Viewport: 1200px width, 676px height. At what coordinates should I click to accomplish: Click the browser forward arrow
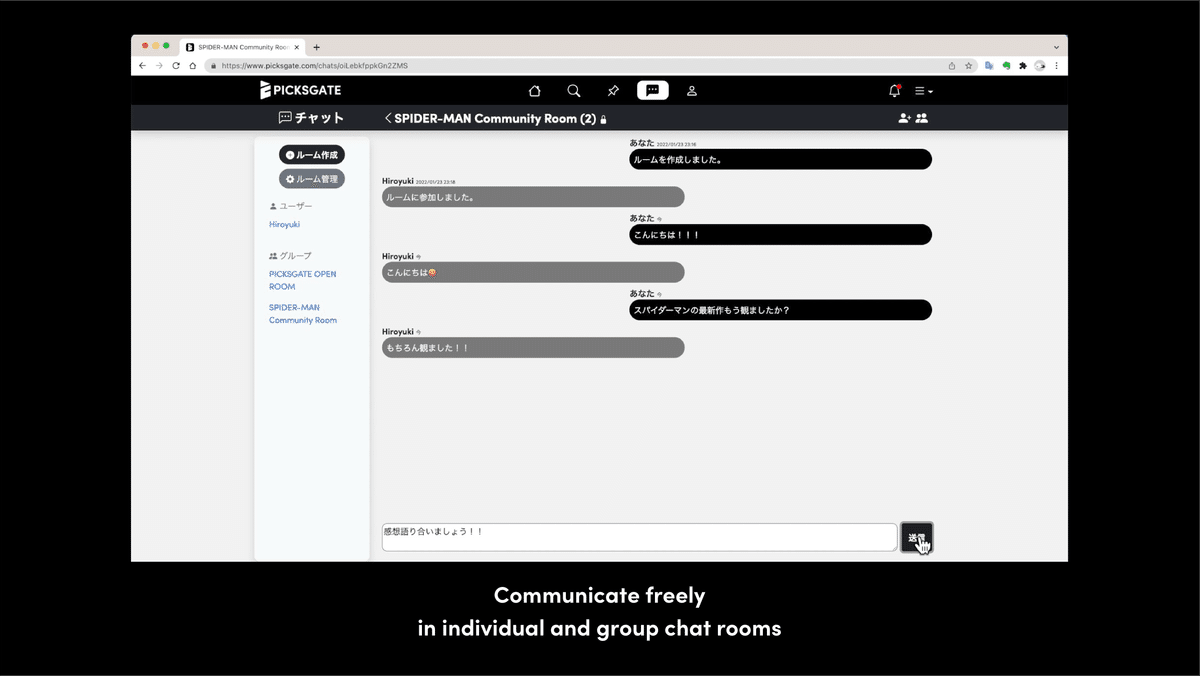(159, 66)
